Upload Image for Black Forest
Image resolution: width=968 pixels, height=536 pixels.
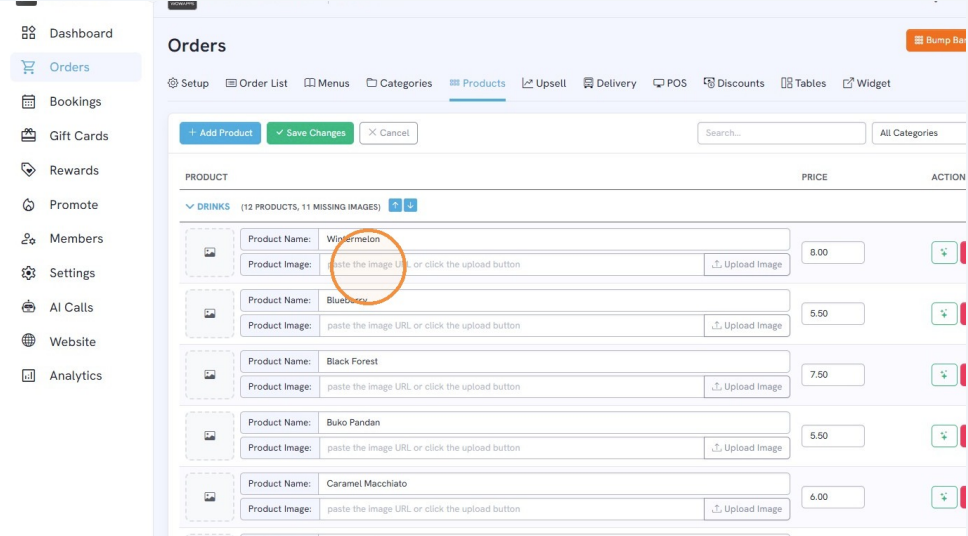pos(747,387)
